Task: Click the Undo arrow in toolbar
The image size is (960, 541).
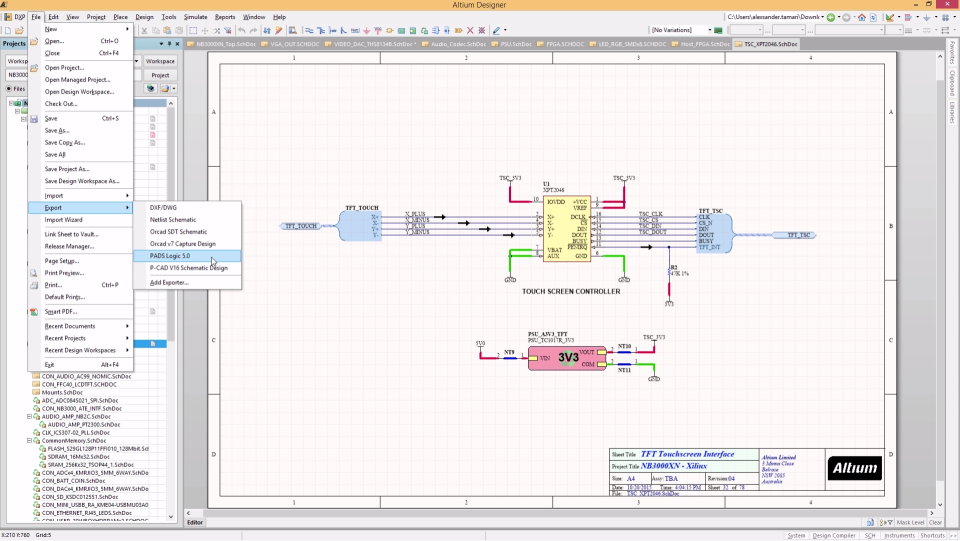Action: (241, 30)
